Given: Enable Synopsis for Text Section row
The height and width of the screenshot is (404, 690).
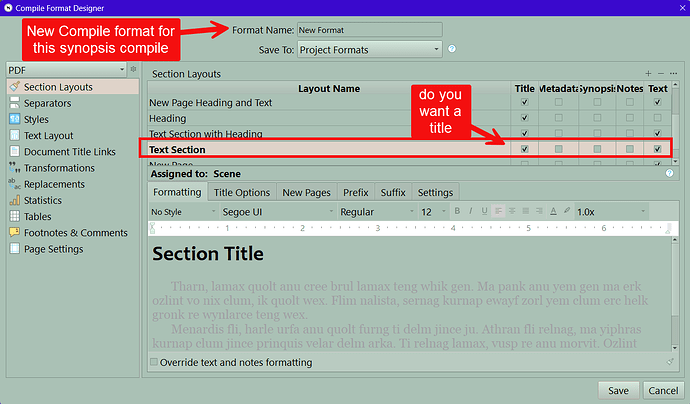Looking at the screenshot, I should [597, 149].
